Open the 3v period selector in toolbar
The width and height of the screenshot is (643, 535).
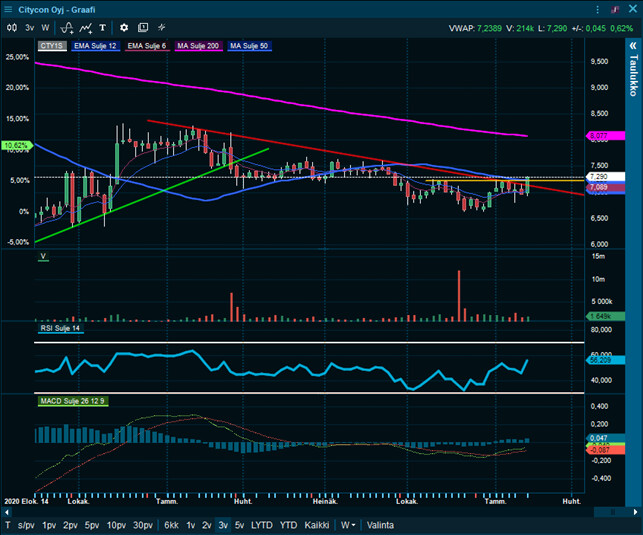coord(29,27)
